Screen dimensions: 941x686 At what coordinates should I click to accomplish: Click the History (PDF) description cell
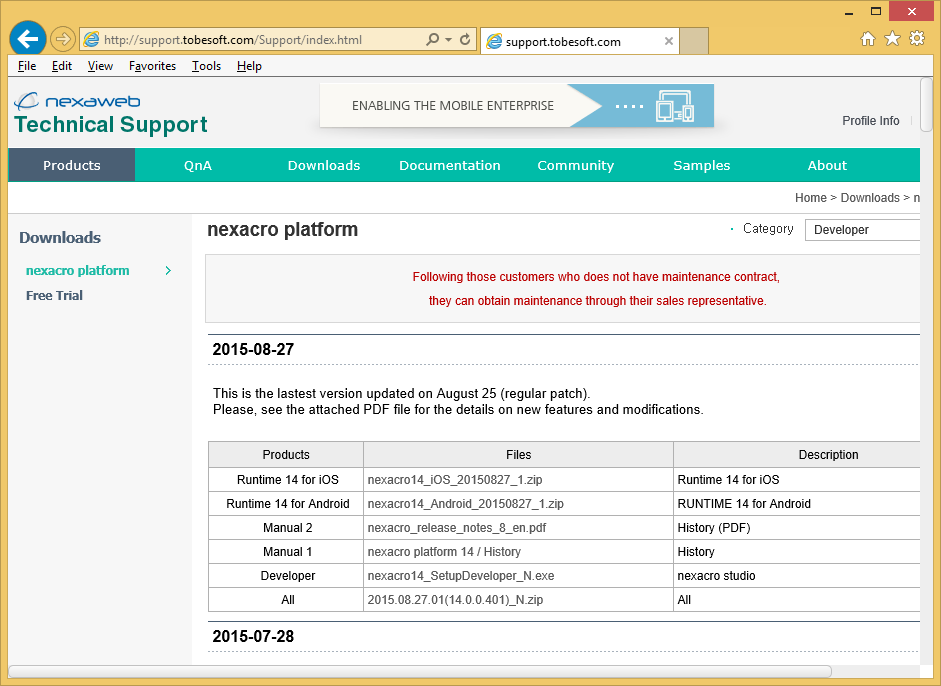(x=797, y=528)
